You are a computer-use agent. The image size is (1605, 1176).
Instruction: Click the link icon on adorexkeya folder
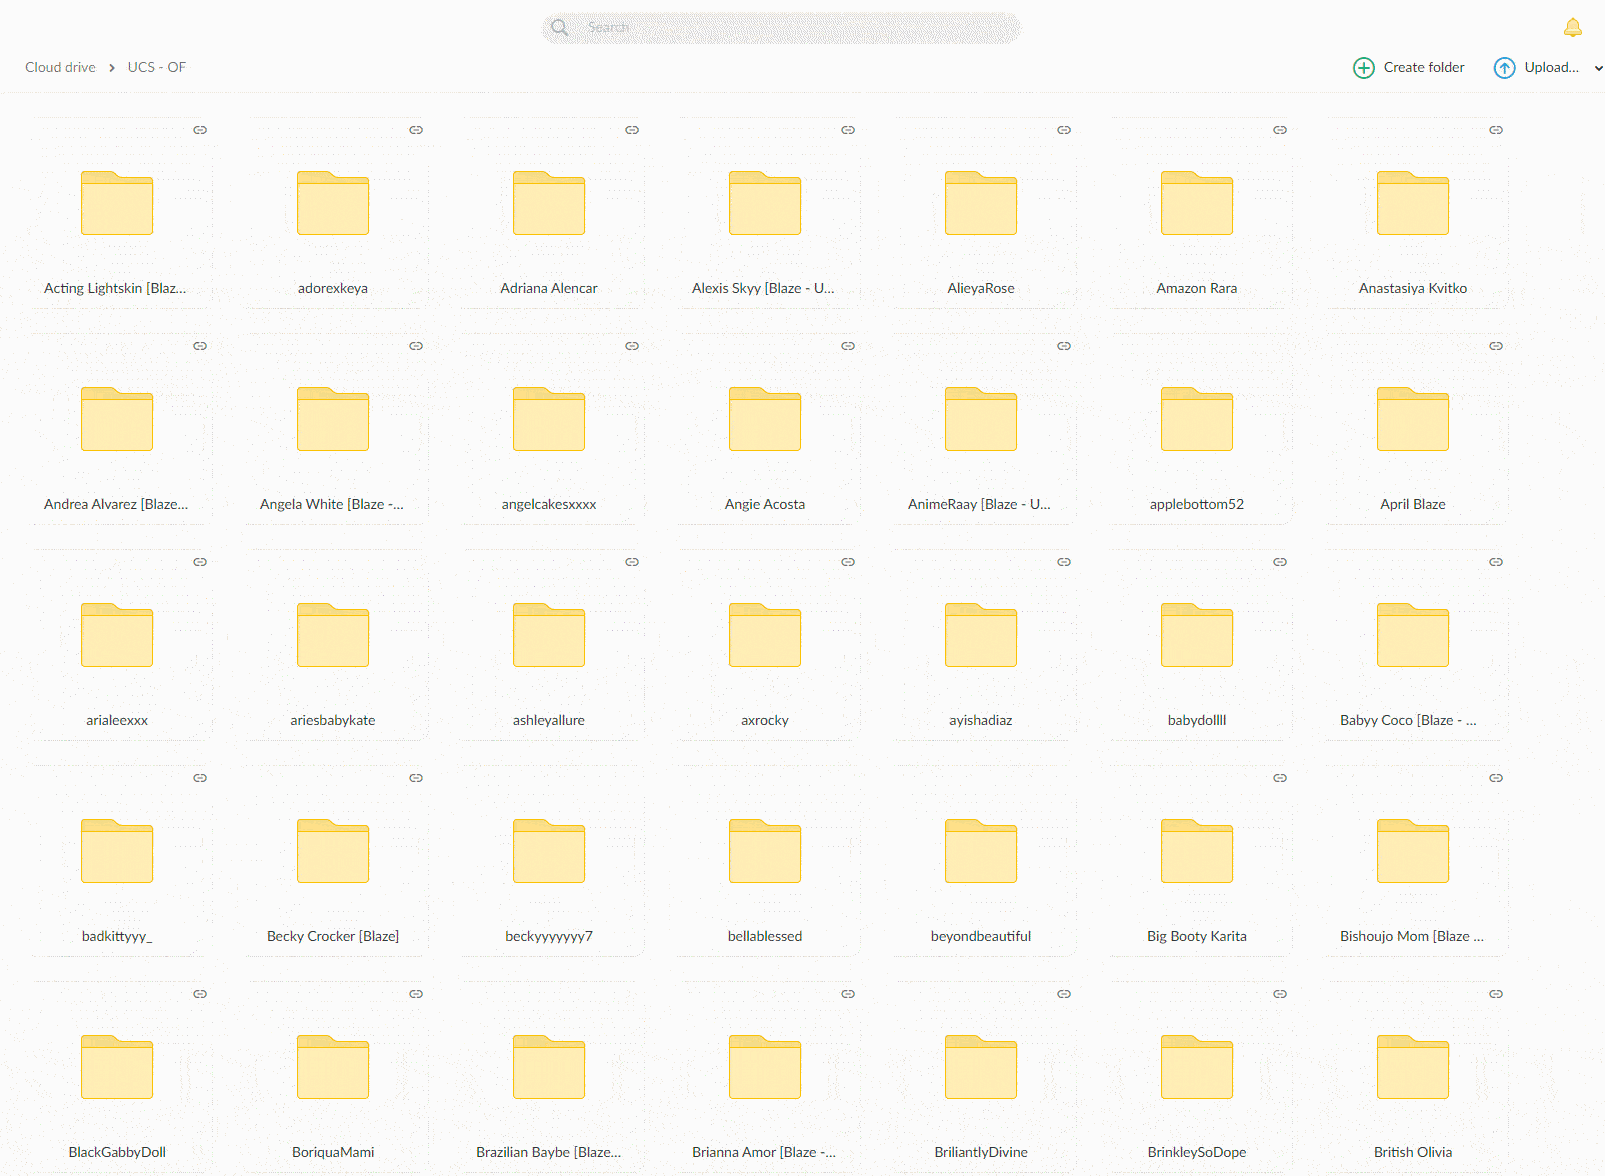[416, 130]
